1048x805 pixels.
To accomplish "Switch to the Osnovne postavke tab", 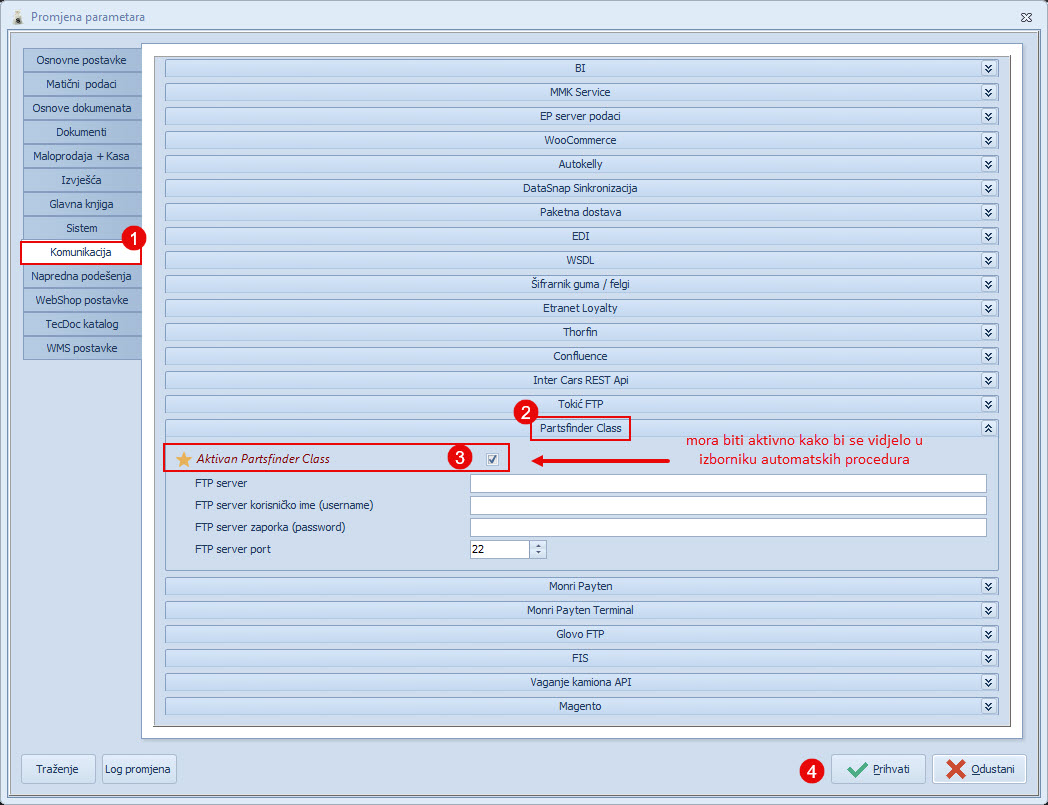I will point(81,60).
